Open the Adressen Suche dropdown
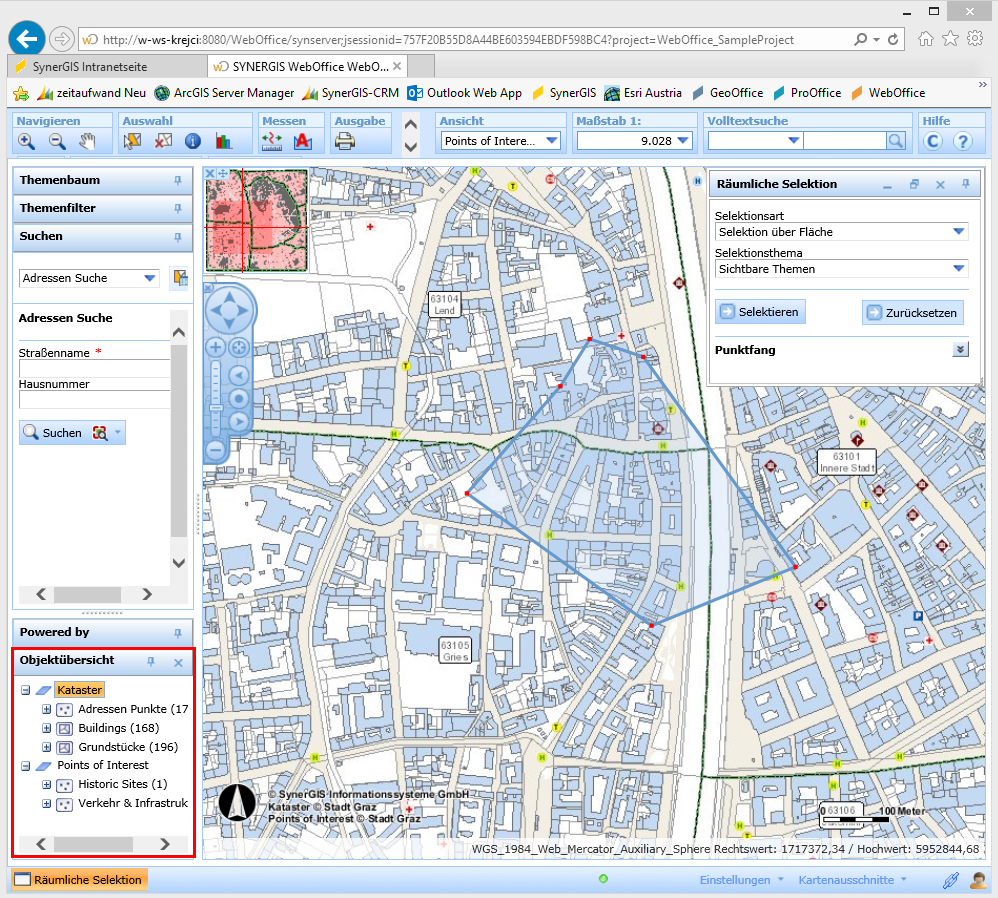The height and width of the screenshot is (898, 998). [x=150, y=278]
